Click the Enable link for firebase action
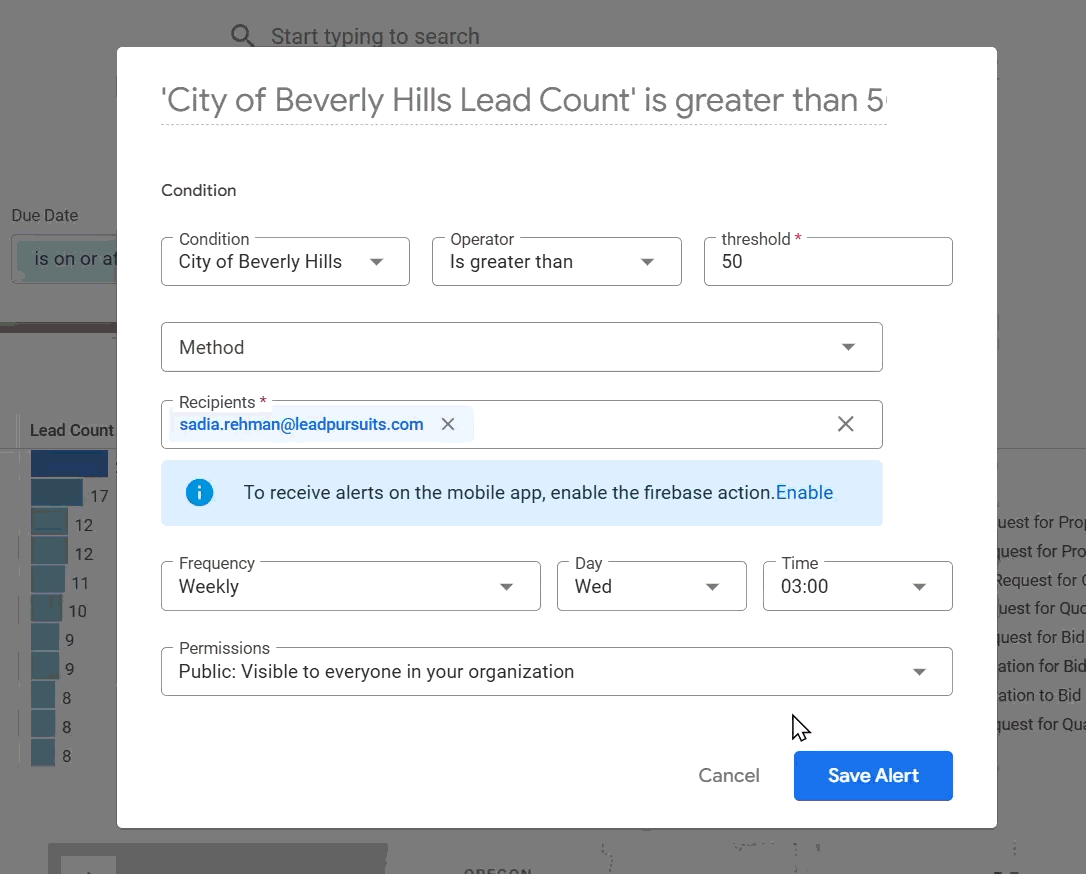Screen dimensions: 1086x874 pos(804,492)
